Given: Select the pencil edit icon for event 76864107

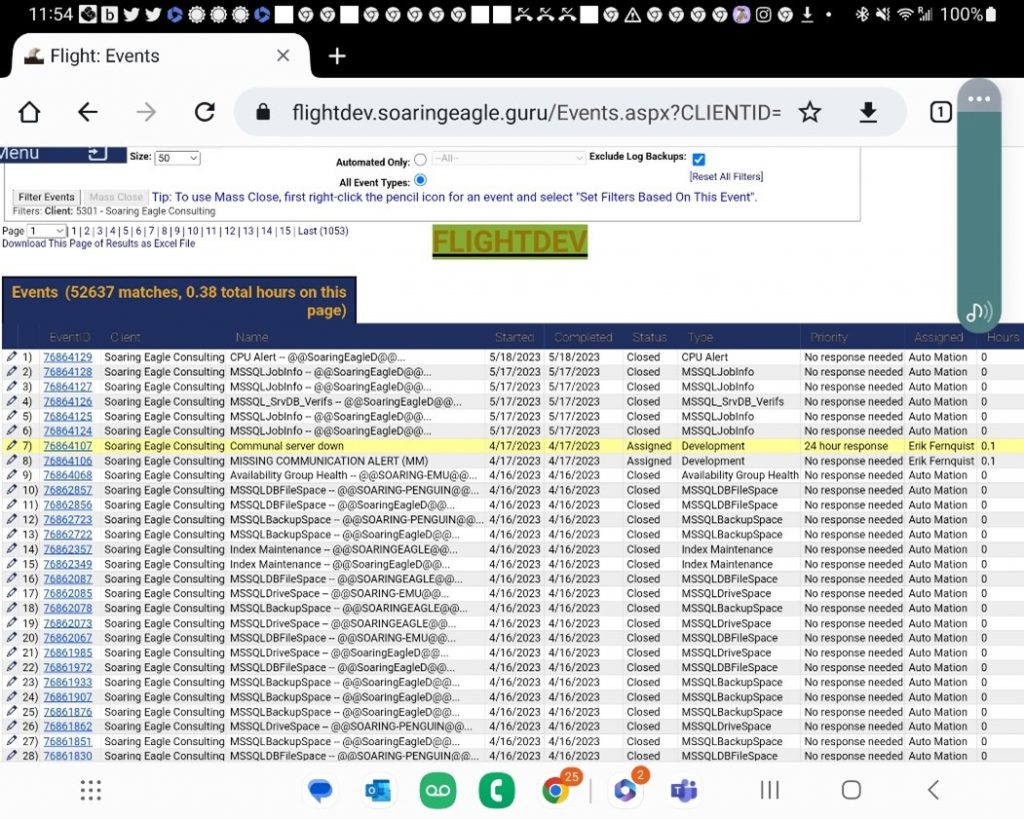Looking at the screenshot, I should point(9,445).
